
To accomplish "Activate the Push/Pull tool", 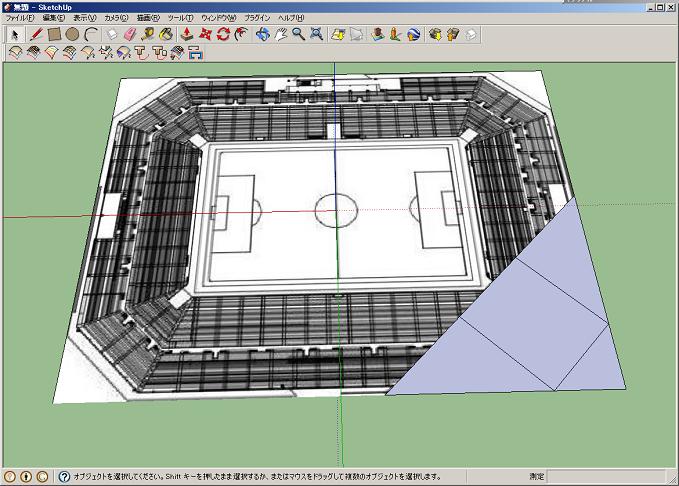I will [186, 34].
